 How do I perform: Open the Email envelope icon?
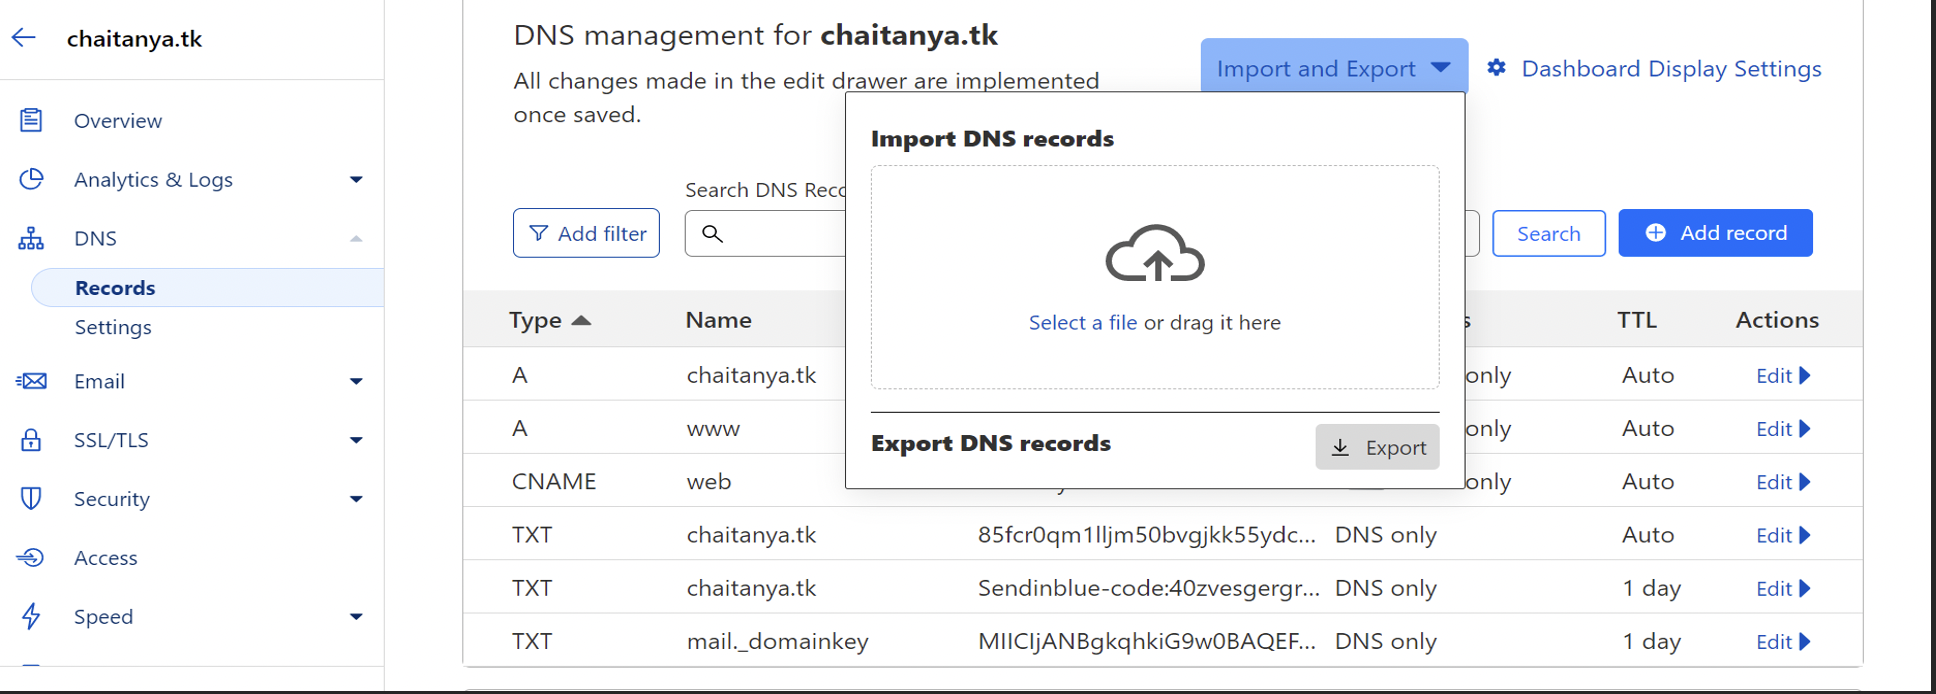coord(31,381)
